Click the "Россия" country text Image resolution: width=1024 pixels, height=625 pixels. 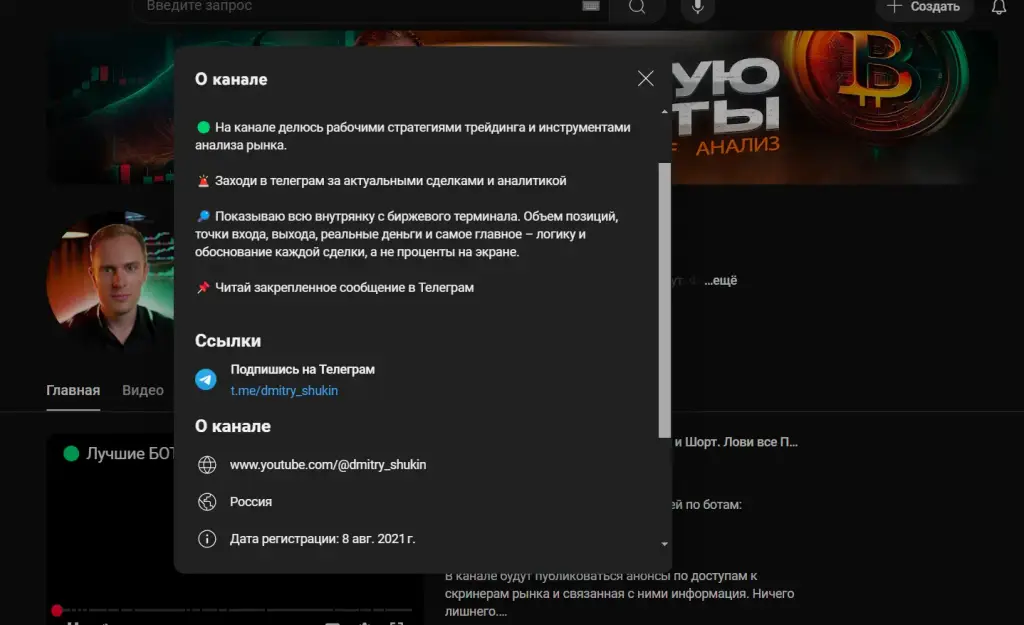251,502
